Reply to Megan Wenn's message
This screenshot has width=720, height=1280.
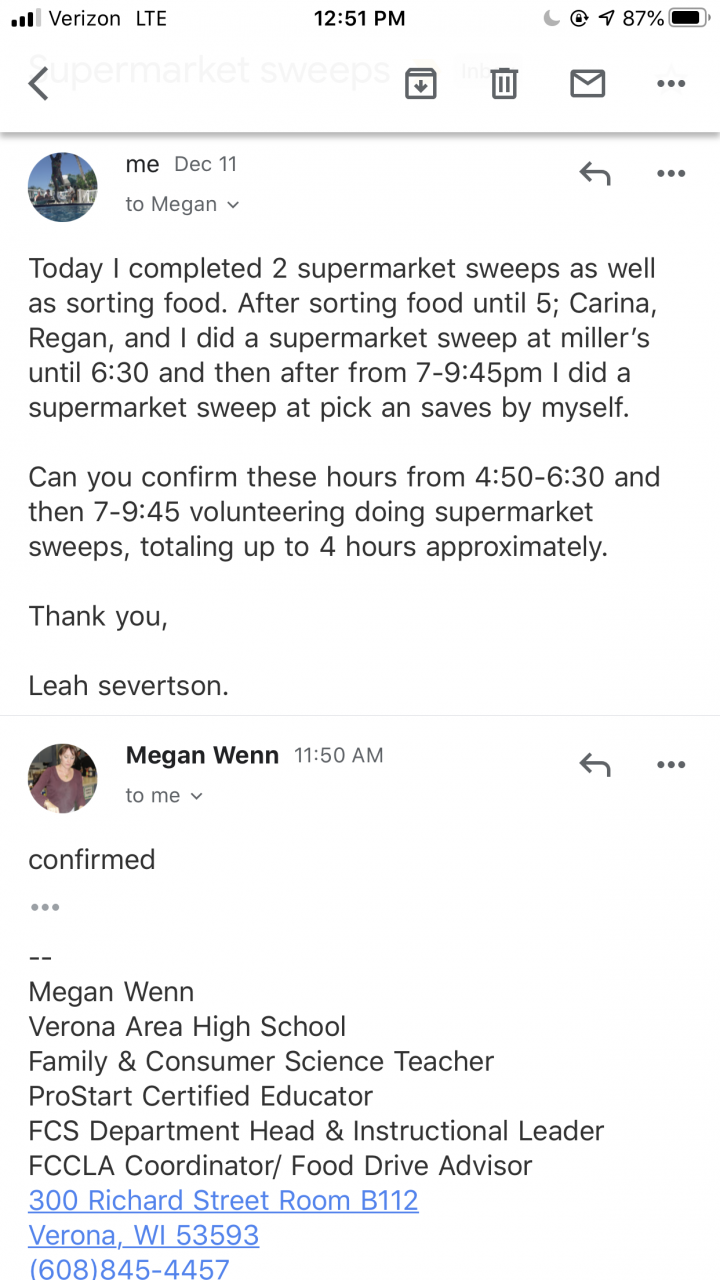tap(595, 766)
